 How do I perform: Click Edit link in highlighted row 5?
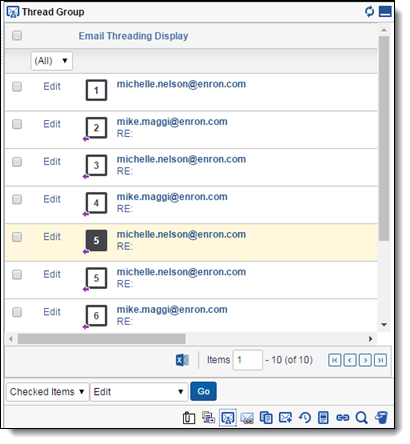pos(52,237)
